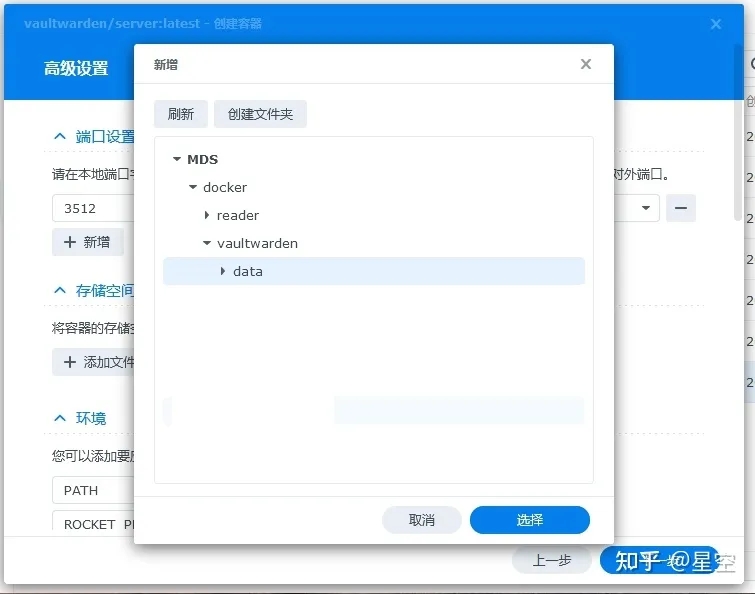755x594 pixels.
Task: Select the data folder
Action: [248, 271]
